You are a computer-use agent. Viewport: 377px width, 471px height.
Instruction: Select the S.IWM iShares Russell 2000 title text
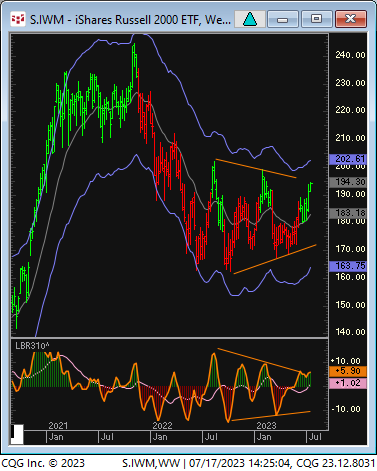coord(130,20)
